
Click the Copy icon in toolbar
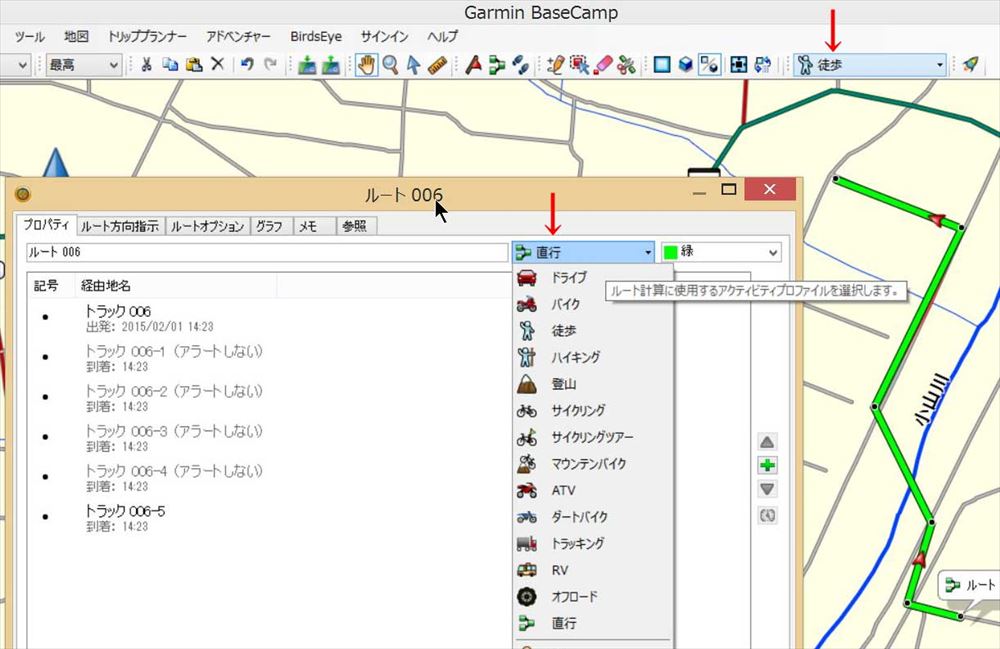point(170,64)
